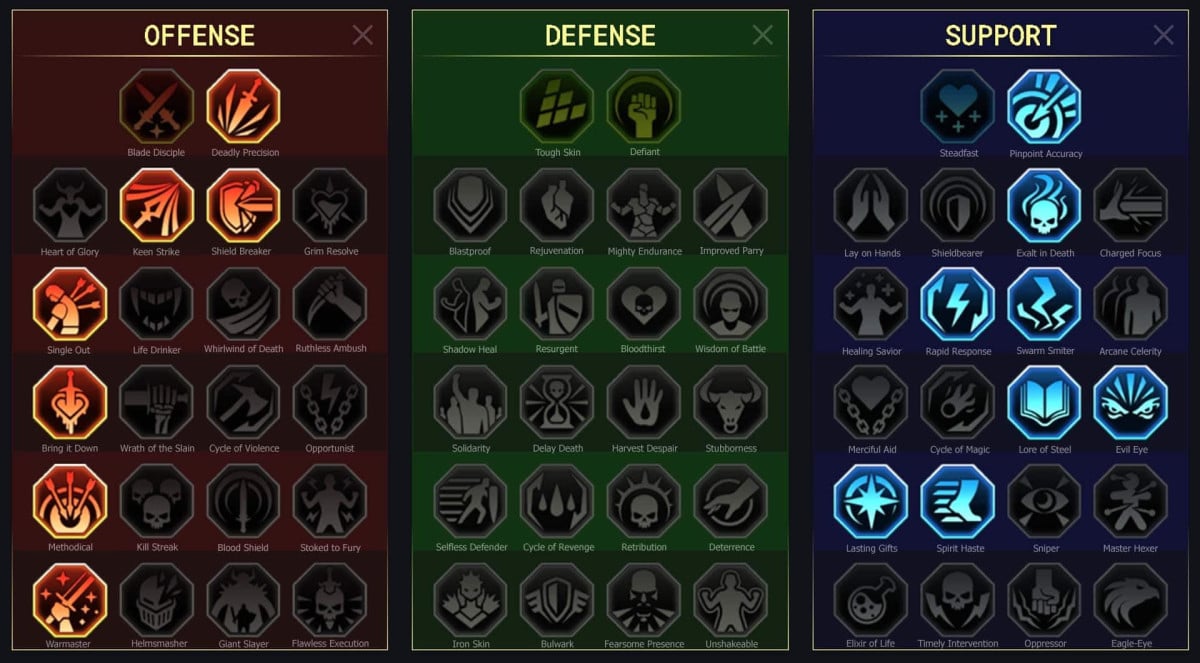
Task: Choose the Stubborness bull icon
Action: tap(731, 403)
